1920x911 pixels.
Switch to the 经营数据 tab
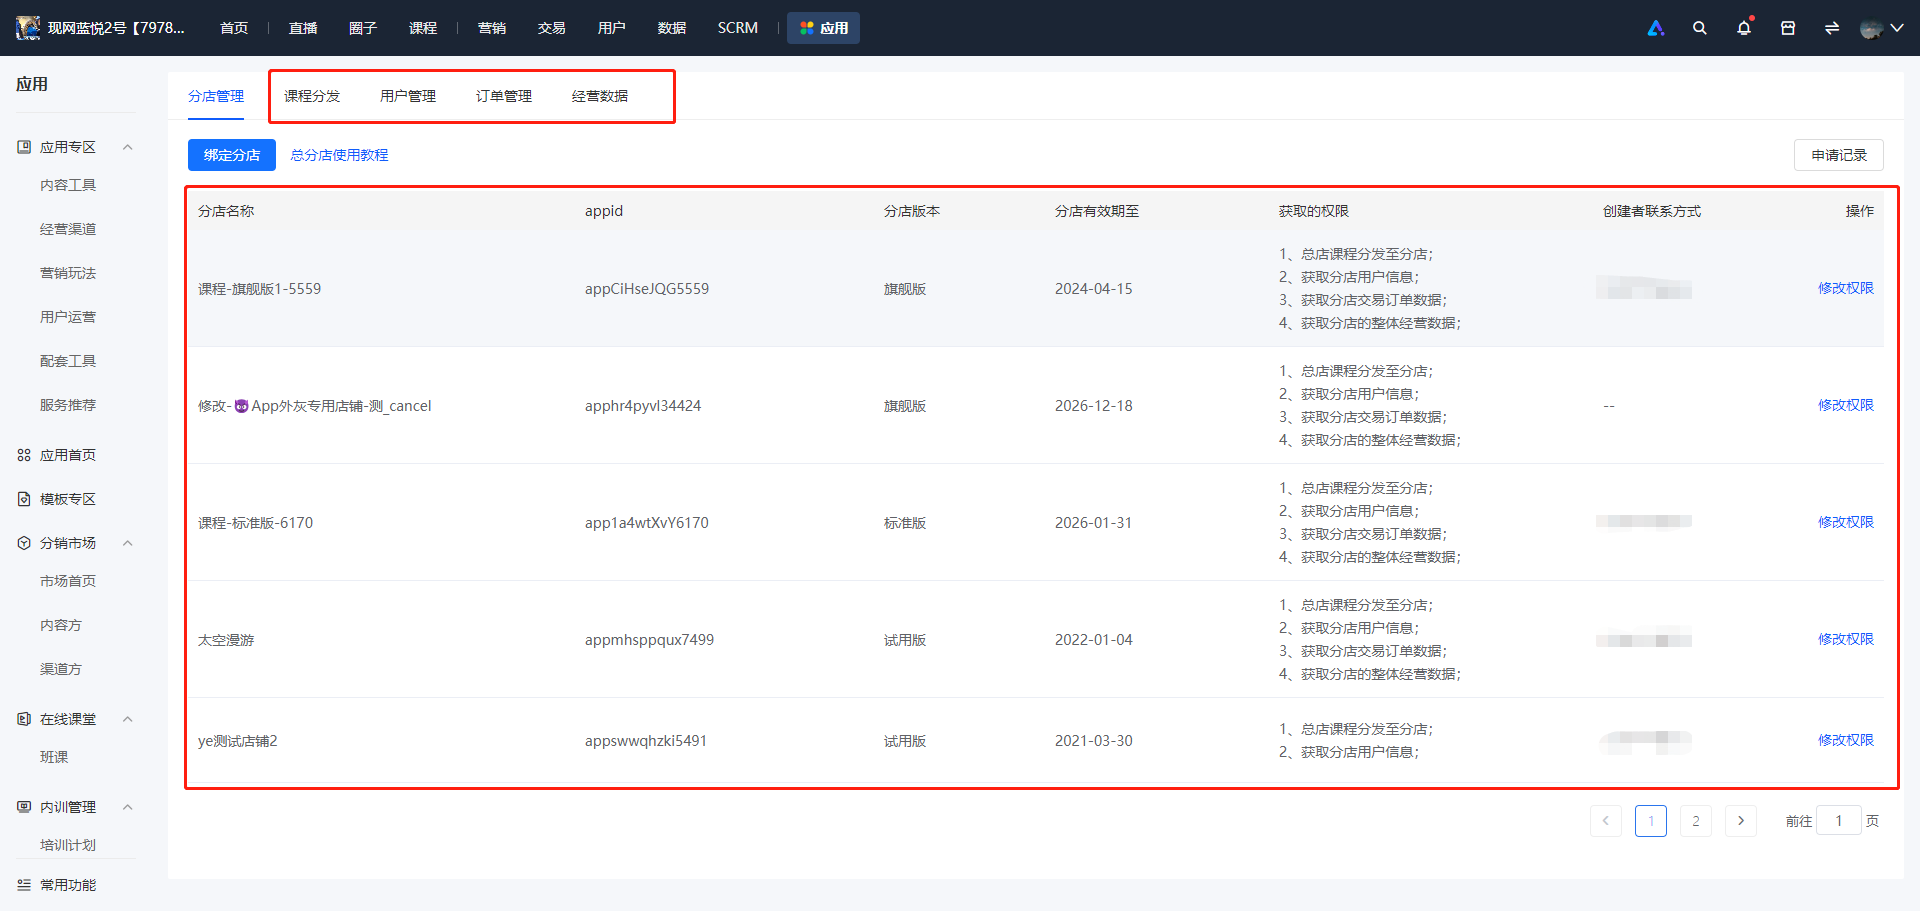600,96
